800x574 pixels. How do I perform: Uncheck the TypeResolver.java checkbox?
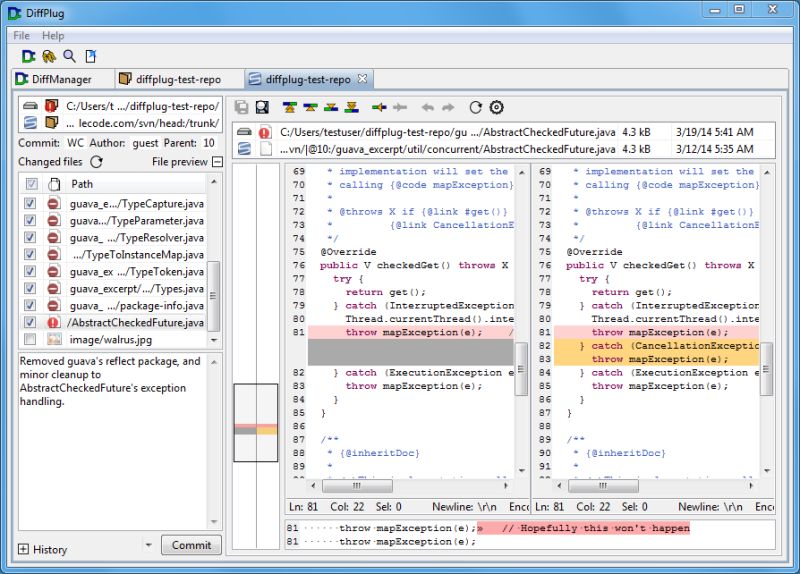(30, 237)
